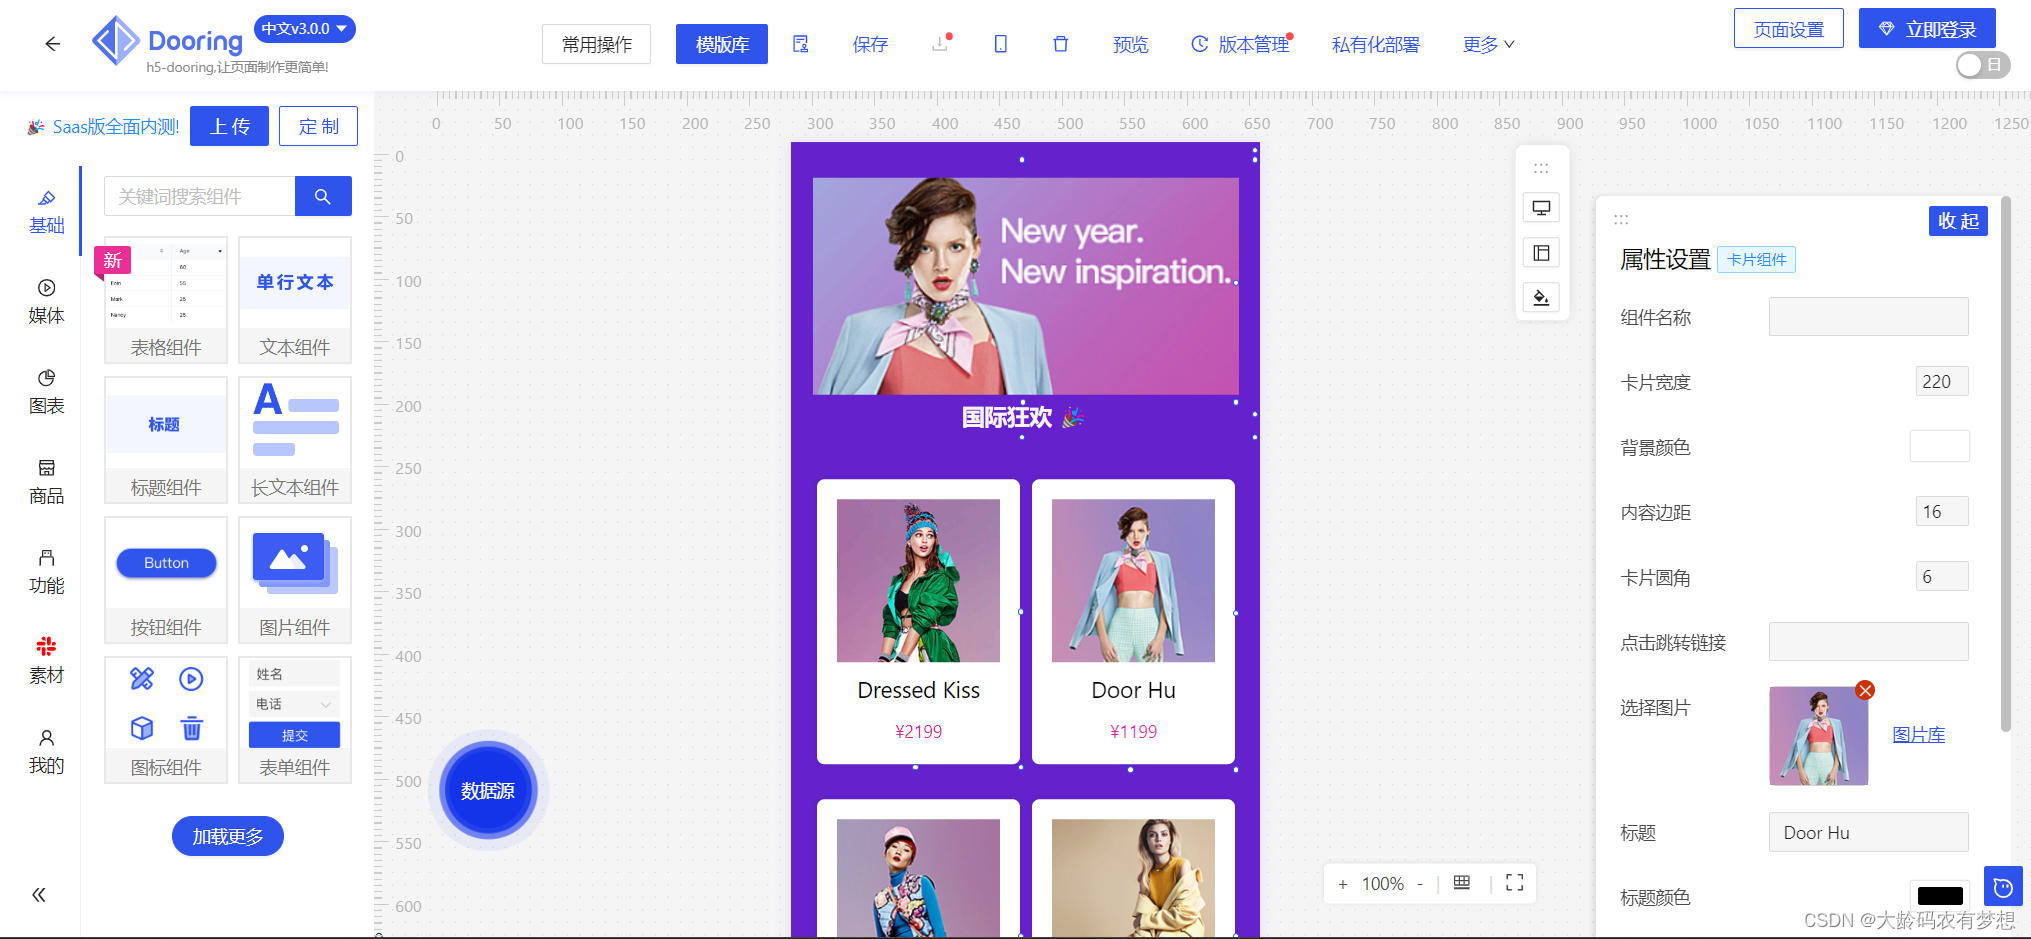This screenshot has width=2031, height=939.
Task: Remove the selected image via the × badge
Action: [x=1864, y=690]
